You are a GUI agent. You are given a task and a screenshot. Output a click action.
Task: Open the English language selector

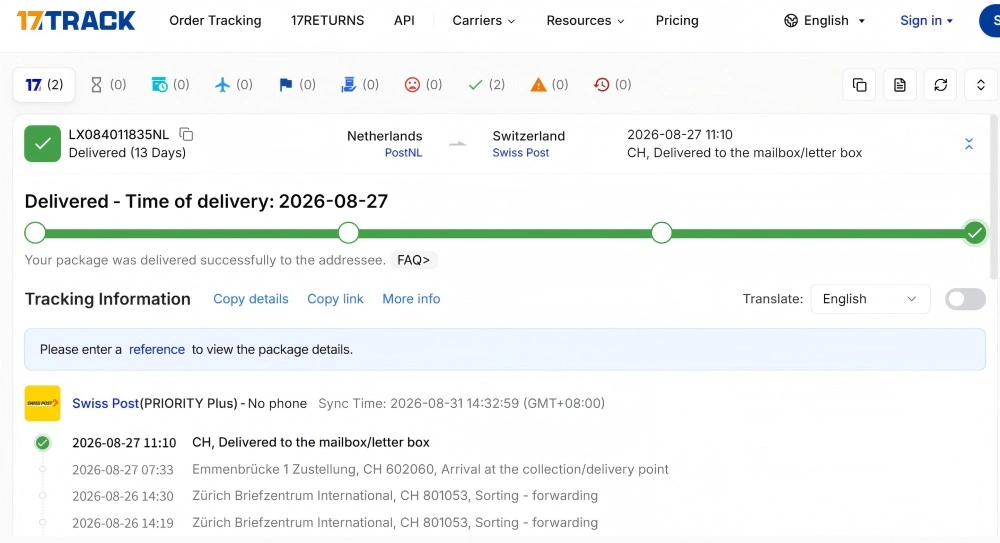coord(825,20)
